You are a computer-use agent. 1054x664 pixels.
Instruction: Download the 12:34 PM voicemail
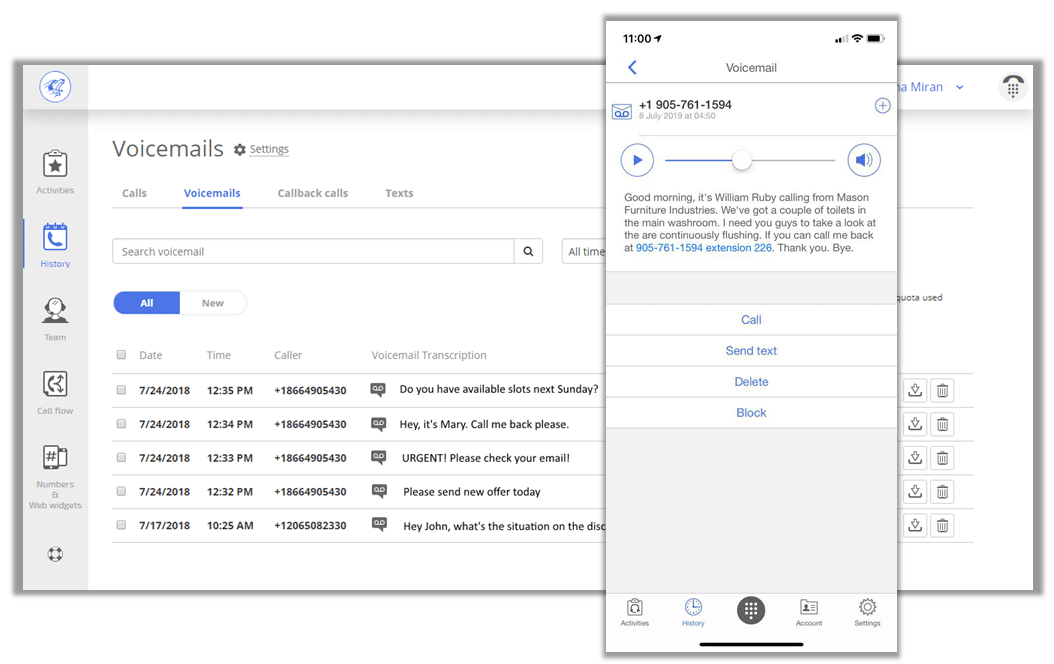[x=915, y=424]
